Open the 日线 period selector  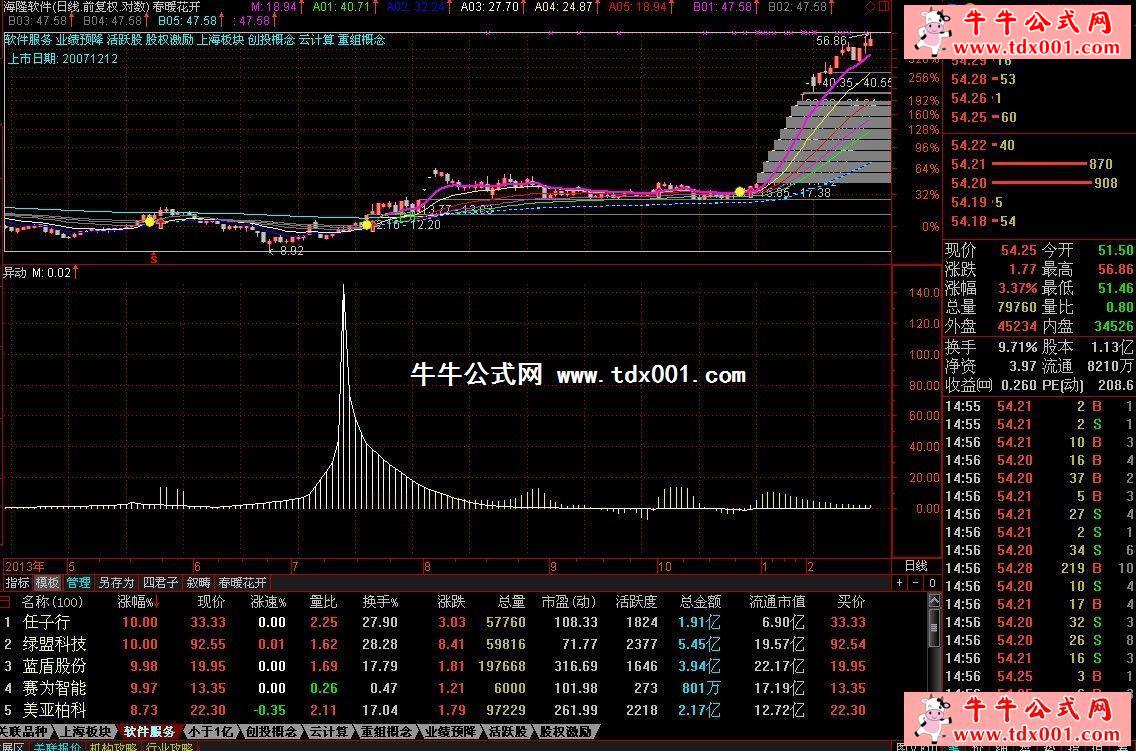[915, 566]
